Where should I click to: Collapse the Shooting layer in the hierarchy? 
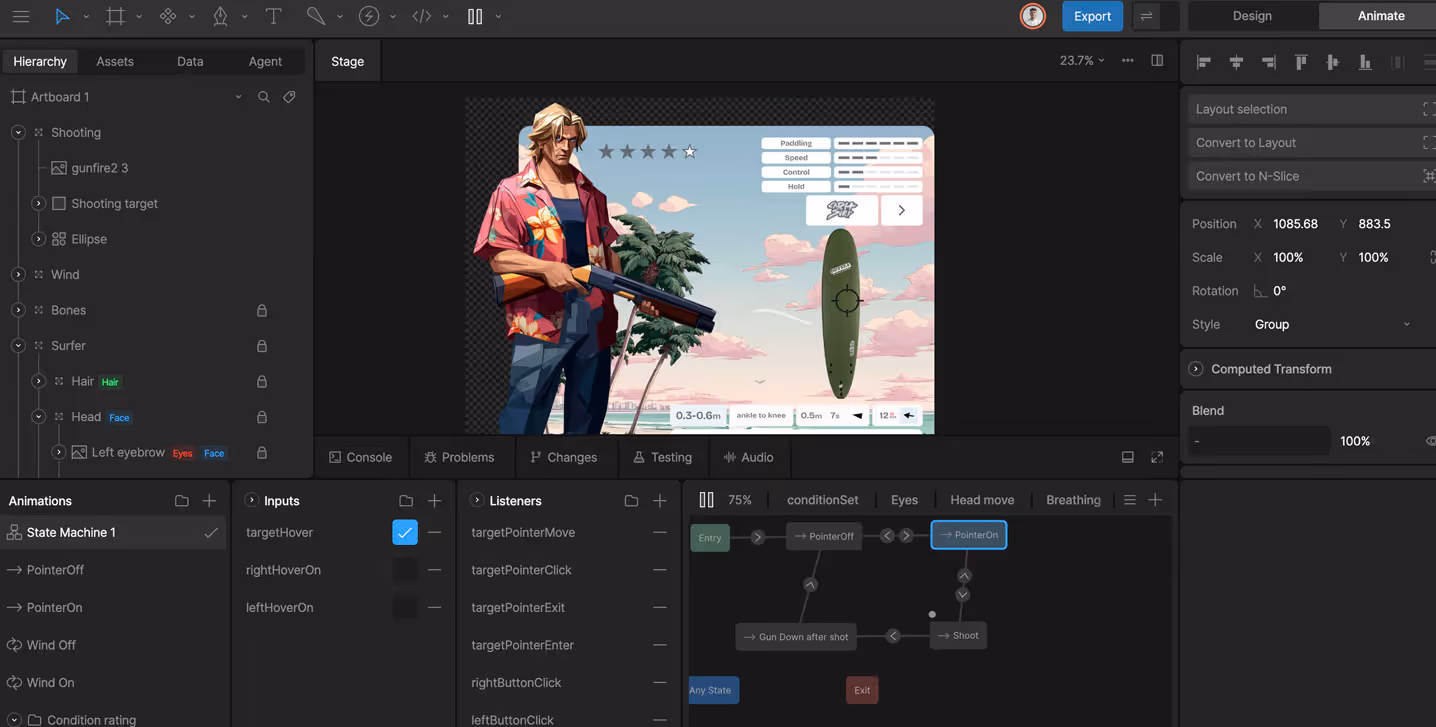pos(17,132)
